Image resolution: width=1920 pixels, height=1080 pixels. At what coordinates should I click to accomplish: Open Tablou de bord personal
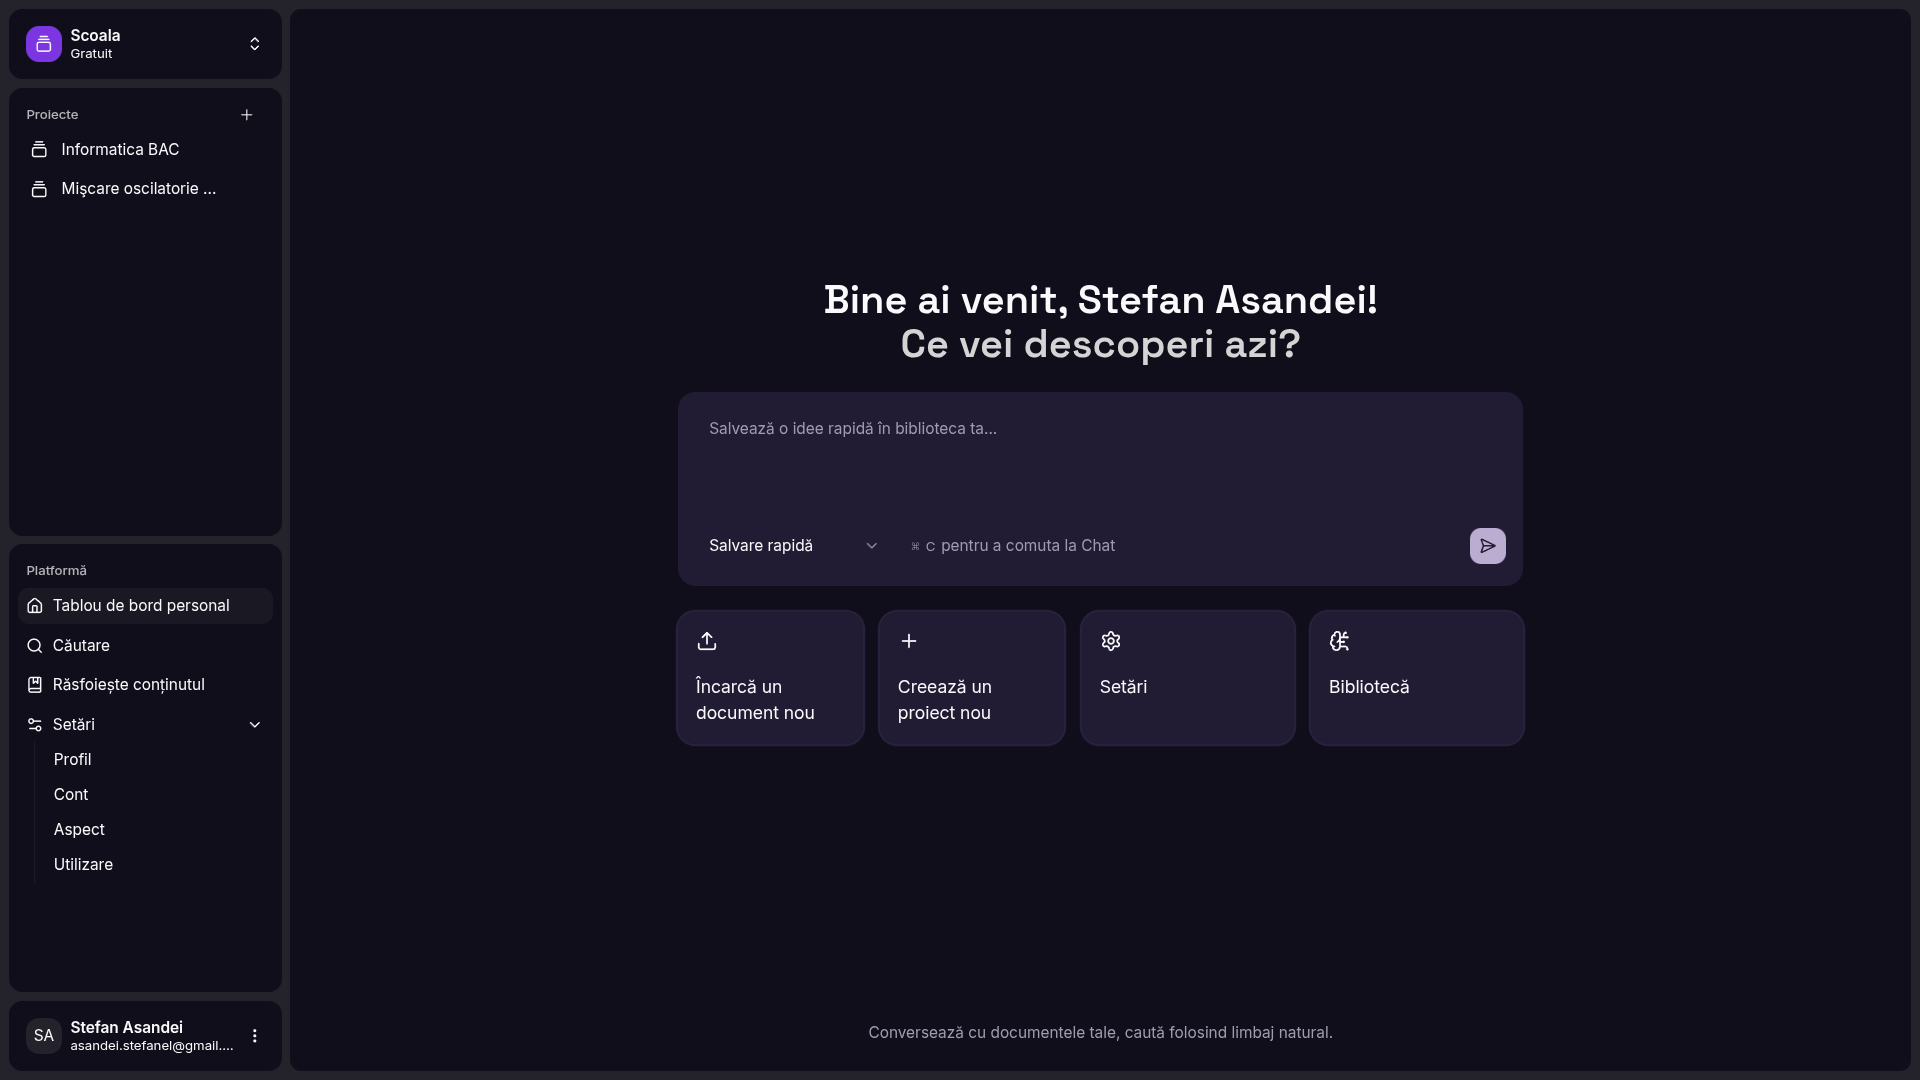pos(145,606)
